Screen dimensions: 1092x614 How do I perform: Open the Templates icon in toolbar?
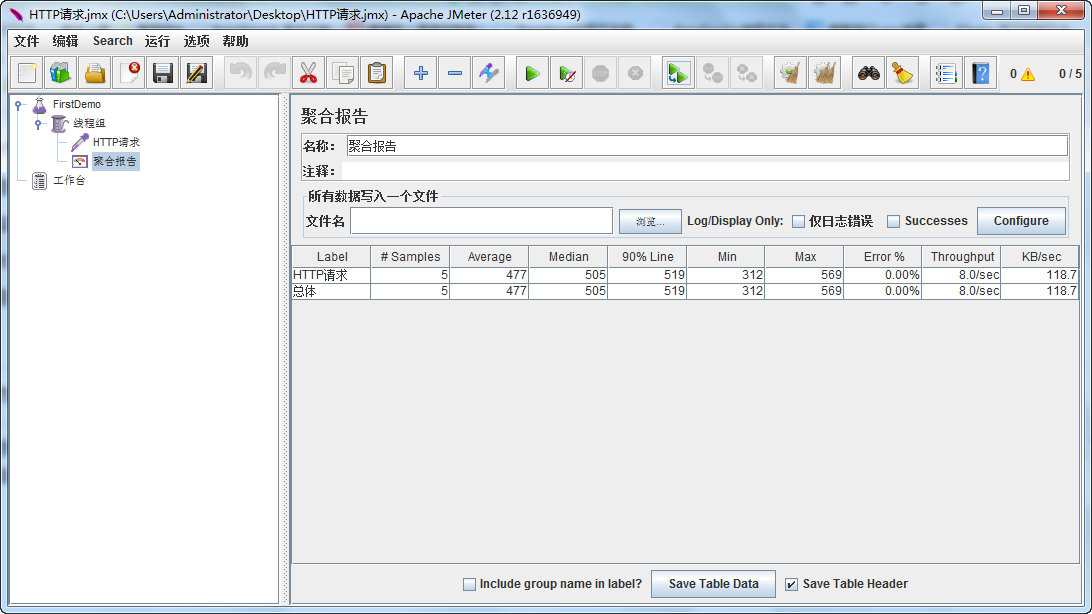pos(61,73)
